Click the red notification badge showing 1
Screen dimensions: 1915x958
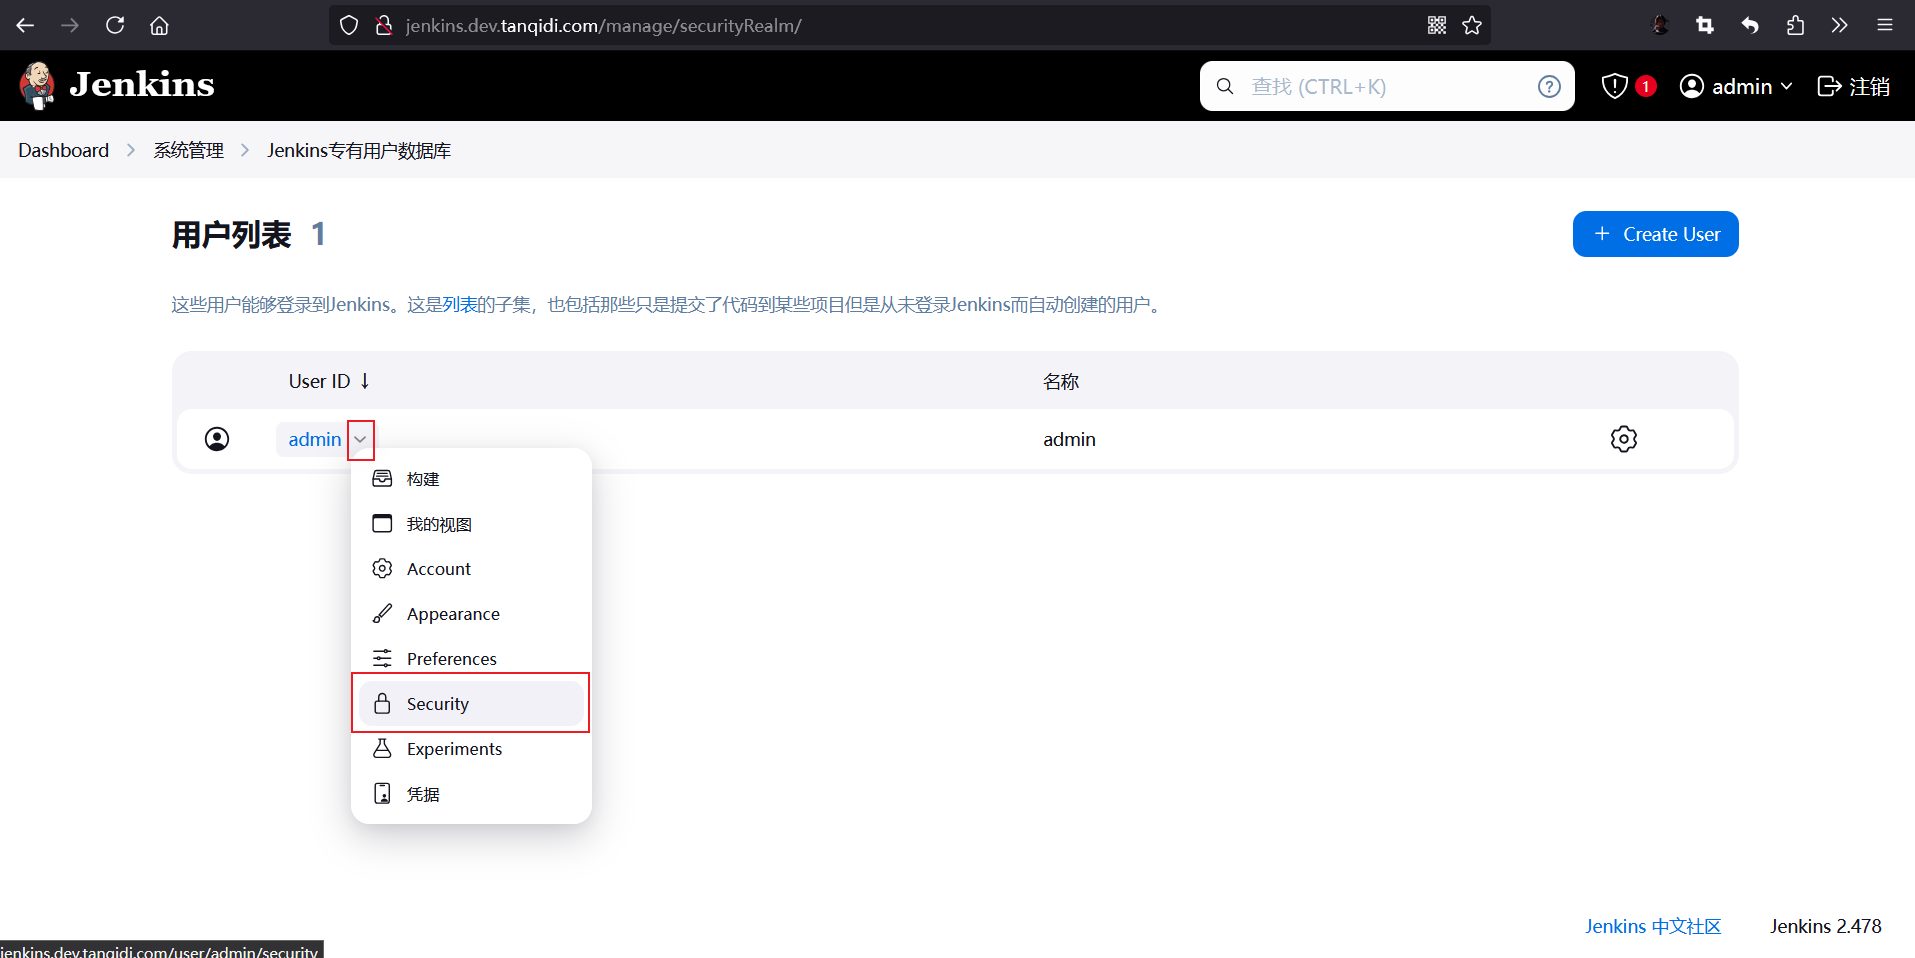pos(1645,86)
